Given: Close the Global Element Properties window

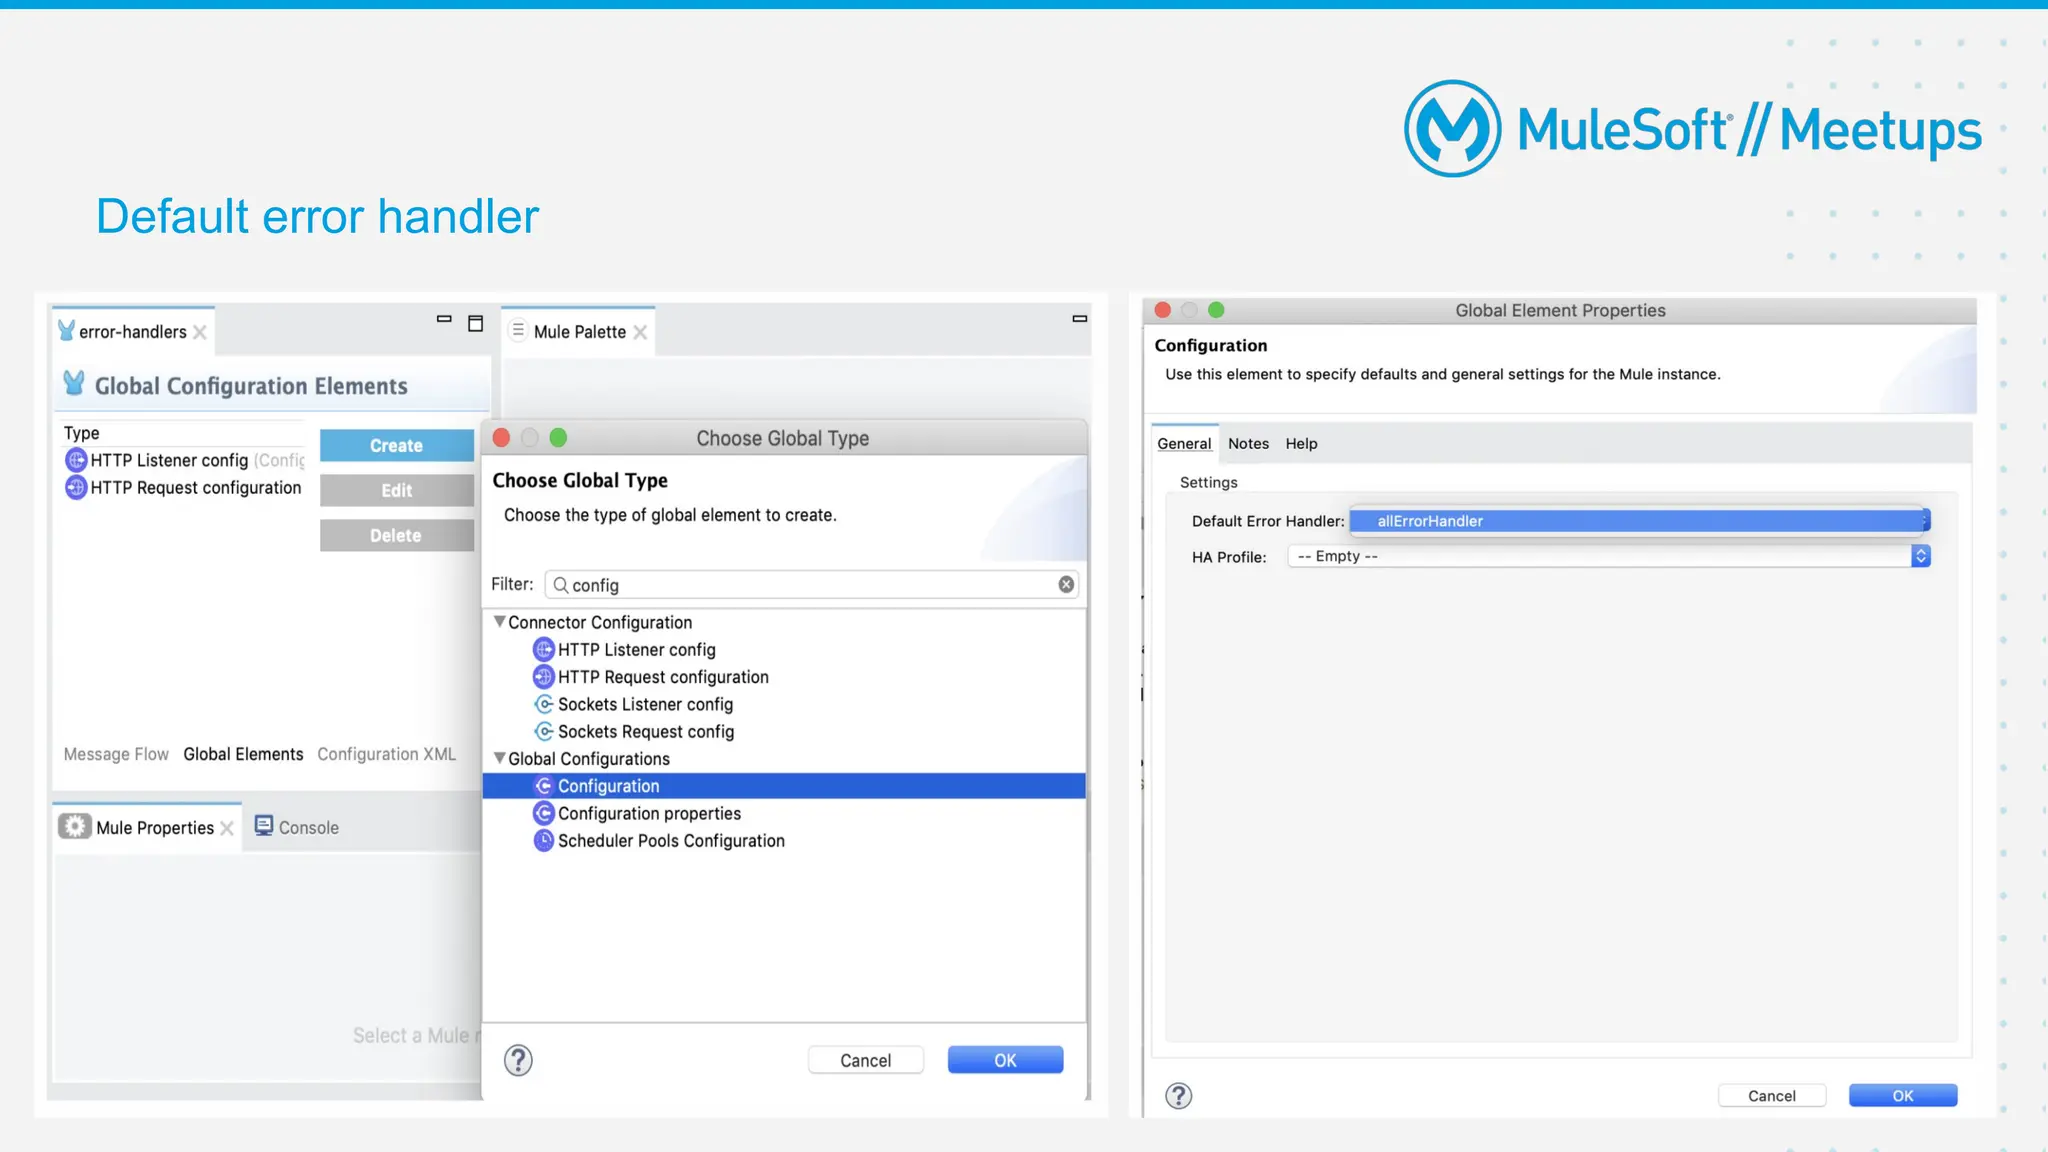Looking at the screenshot, I should (x=1162, y=310).
